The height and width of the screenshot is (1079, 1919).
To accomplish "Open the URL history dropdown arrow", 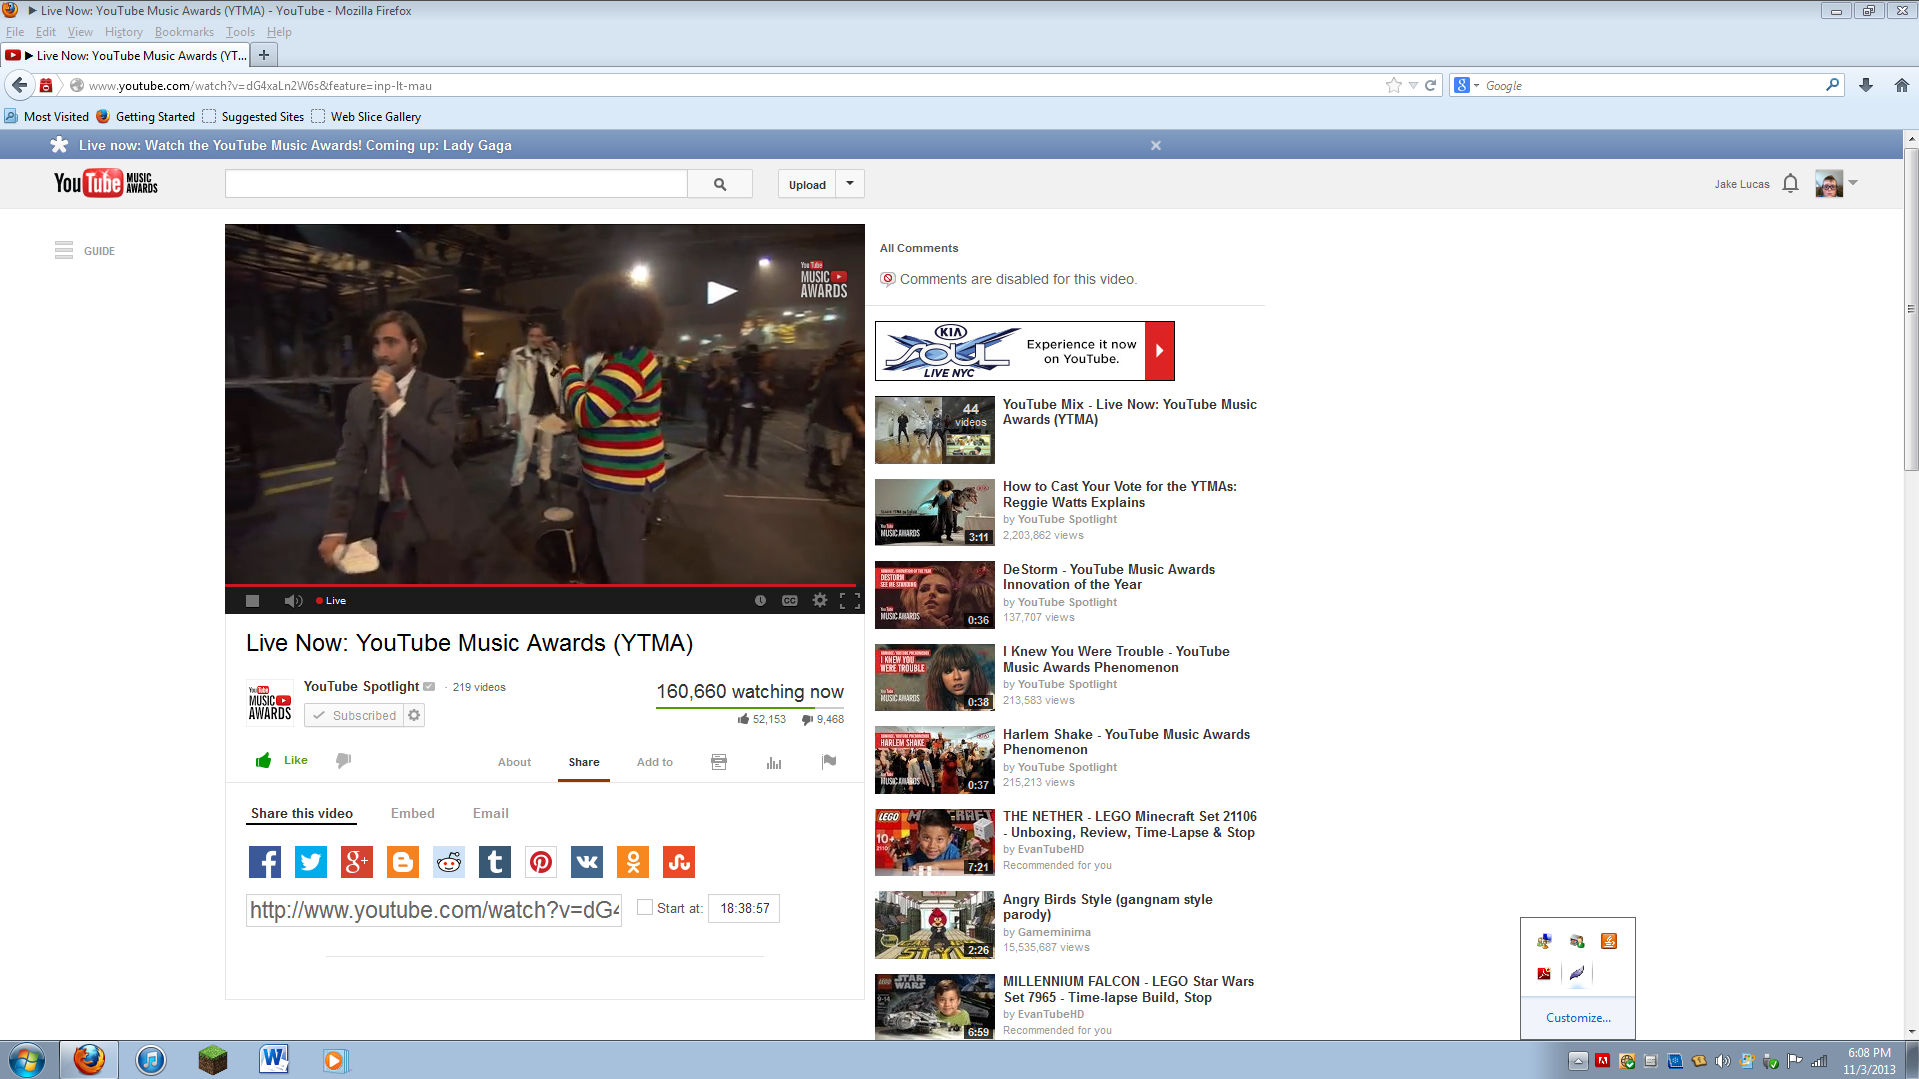I will click(x=1413, y=86).
